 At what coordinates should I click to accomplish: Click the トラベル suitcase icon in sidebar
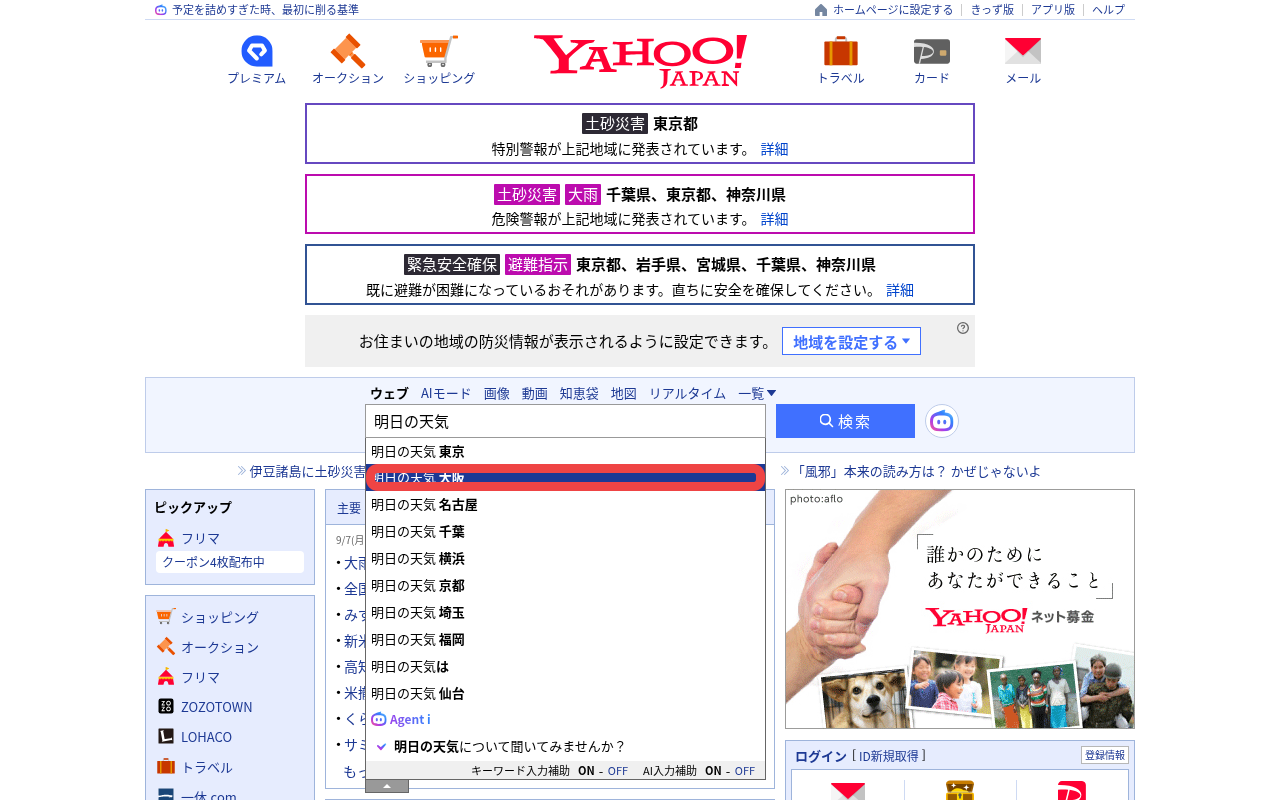pyautogui.click(x=166, y=766)
